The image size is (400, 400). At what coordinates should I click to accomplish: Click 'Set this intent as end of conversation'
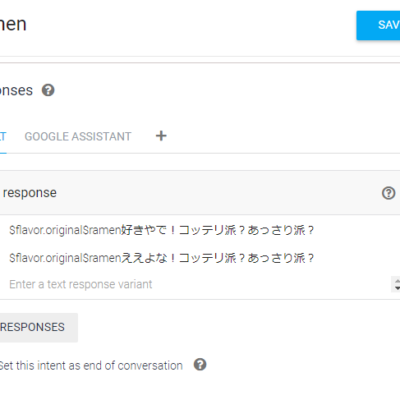tap(91, 365)
